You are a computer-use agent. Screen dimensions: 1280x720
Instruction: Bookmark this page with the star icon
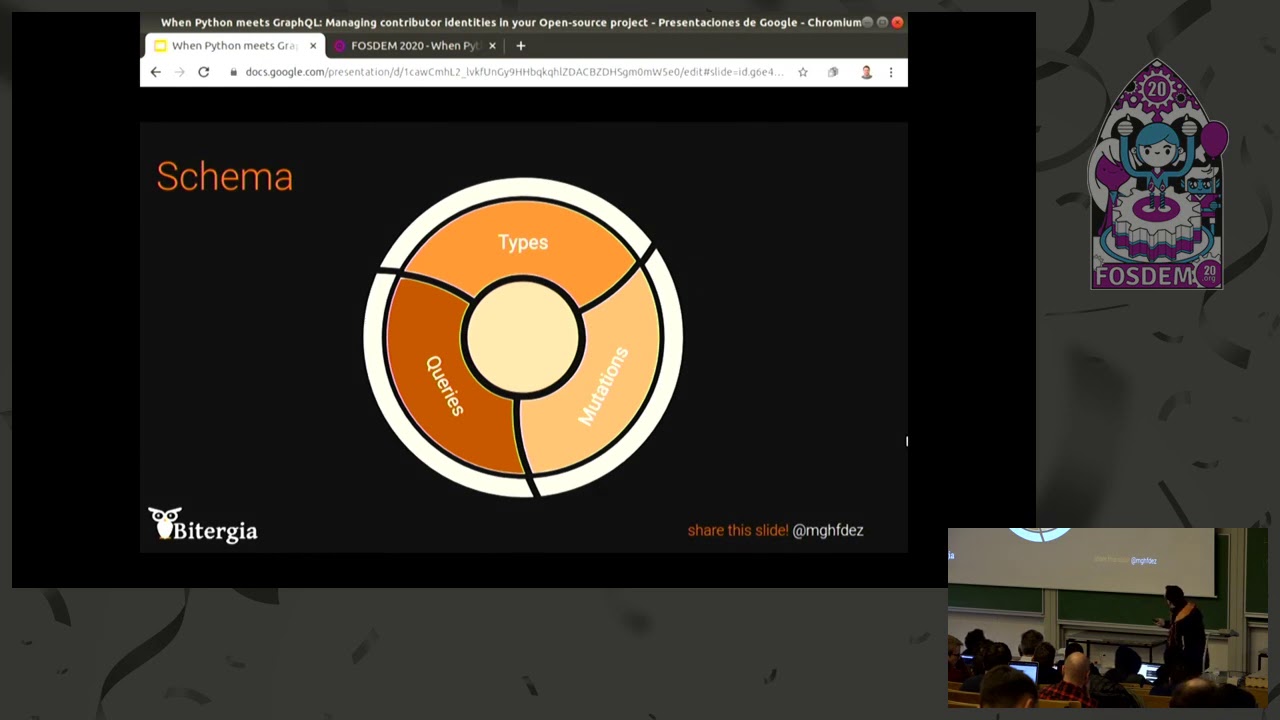click(x=802, y=72)
